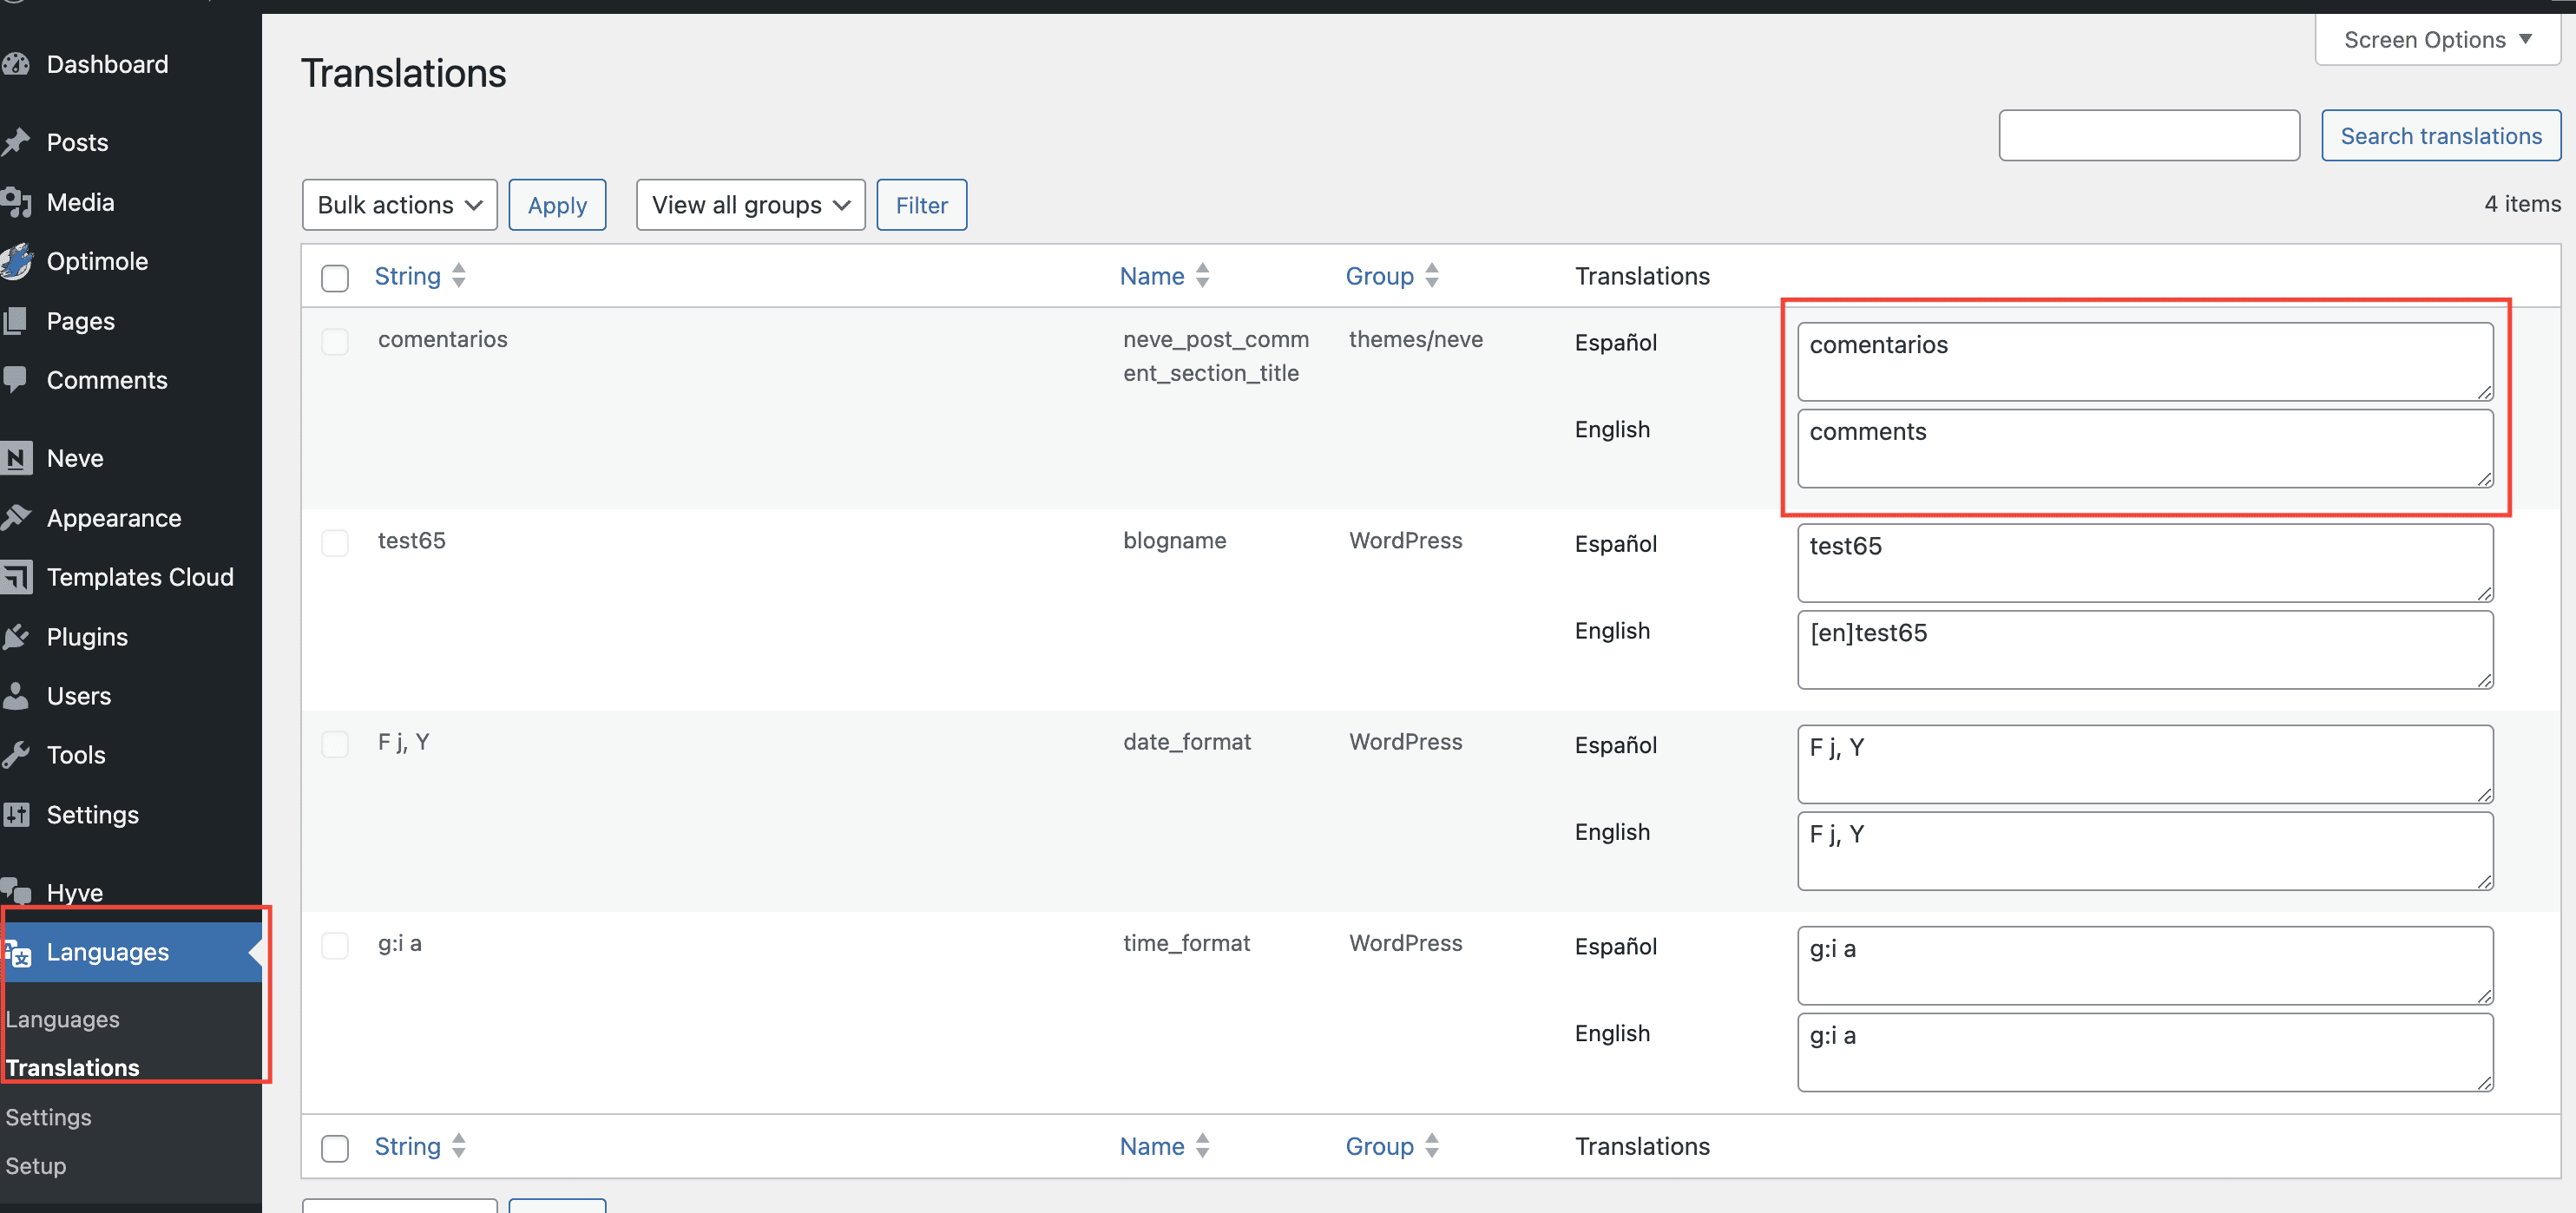Click the Optimole plugin icon

(x=16, y=261)
